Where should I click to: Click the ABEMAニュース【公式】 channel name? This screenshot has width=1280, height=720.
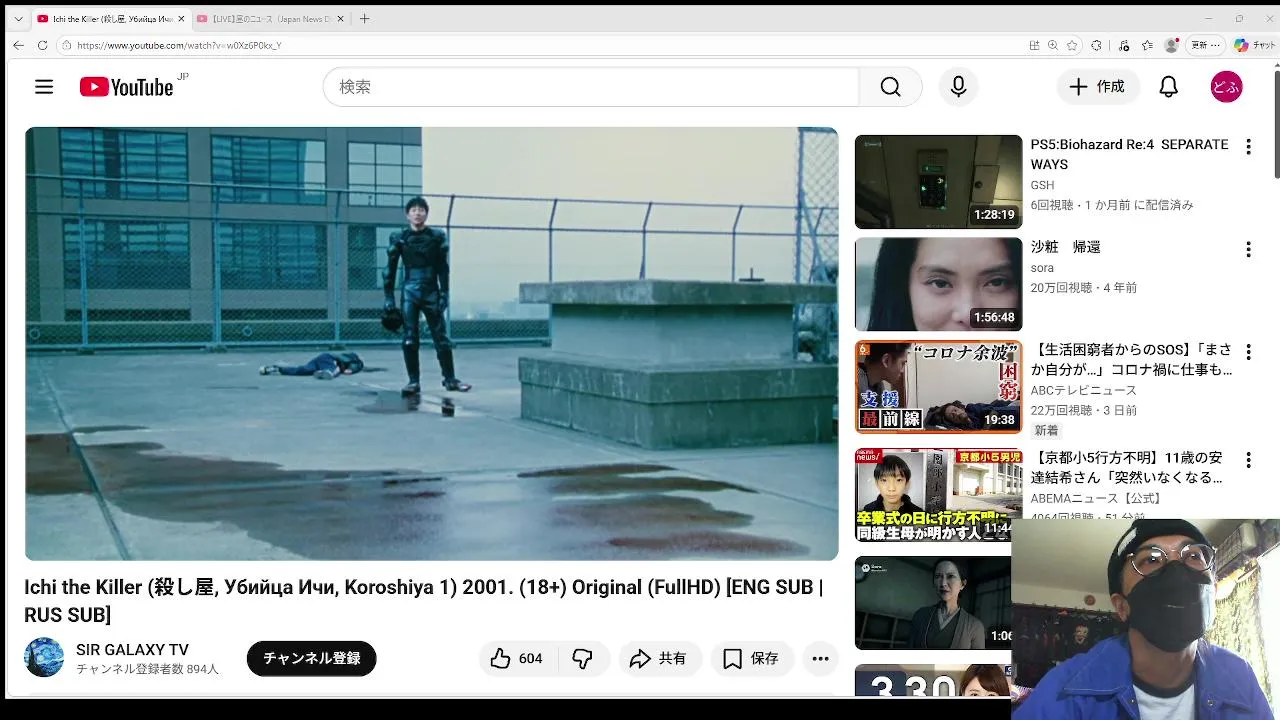(1097, 498)
